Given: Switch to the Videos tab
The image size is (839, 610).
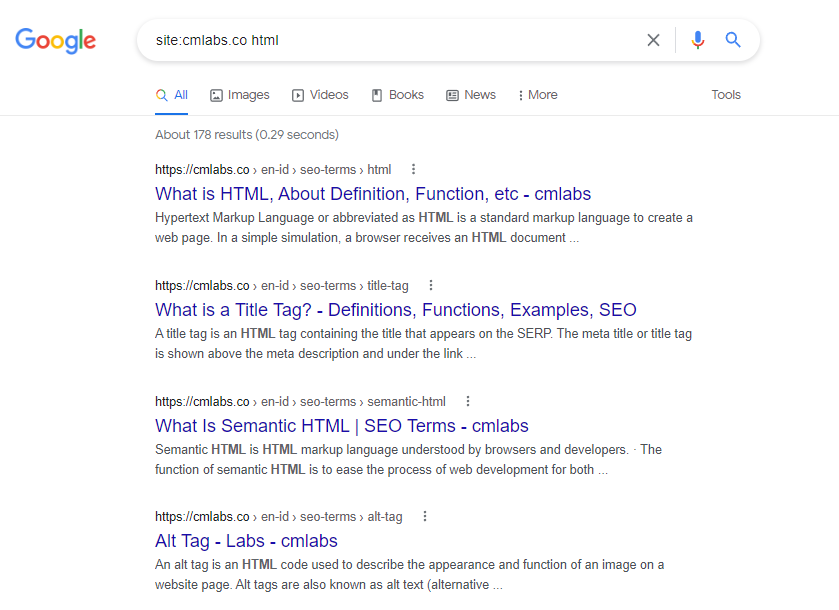Looking at the screenshot, I should click(x=320, y=95).
